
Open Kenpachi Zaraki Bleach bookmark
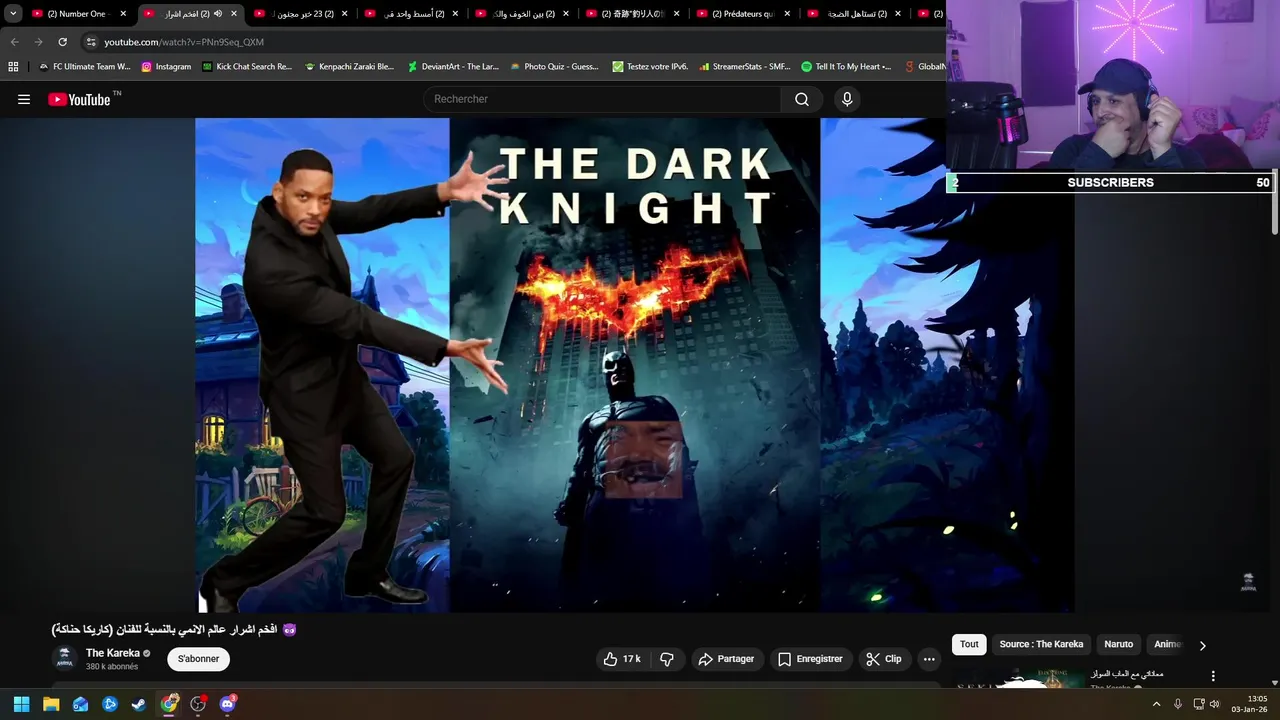tap(349, 67)
